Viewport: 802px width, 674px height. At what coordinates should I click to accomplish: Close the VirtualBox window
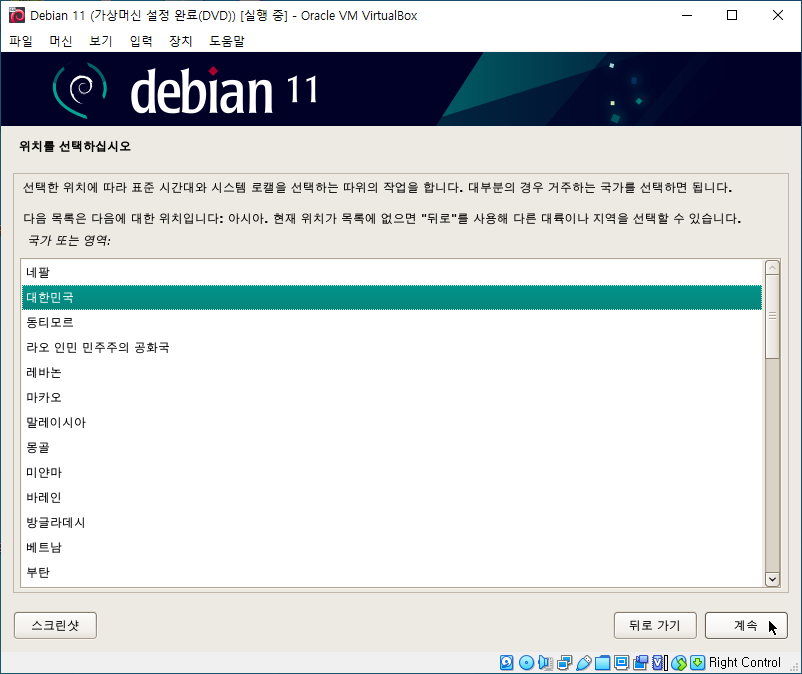coord(777,15)
